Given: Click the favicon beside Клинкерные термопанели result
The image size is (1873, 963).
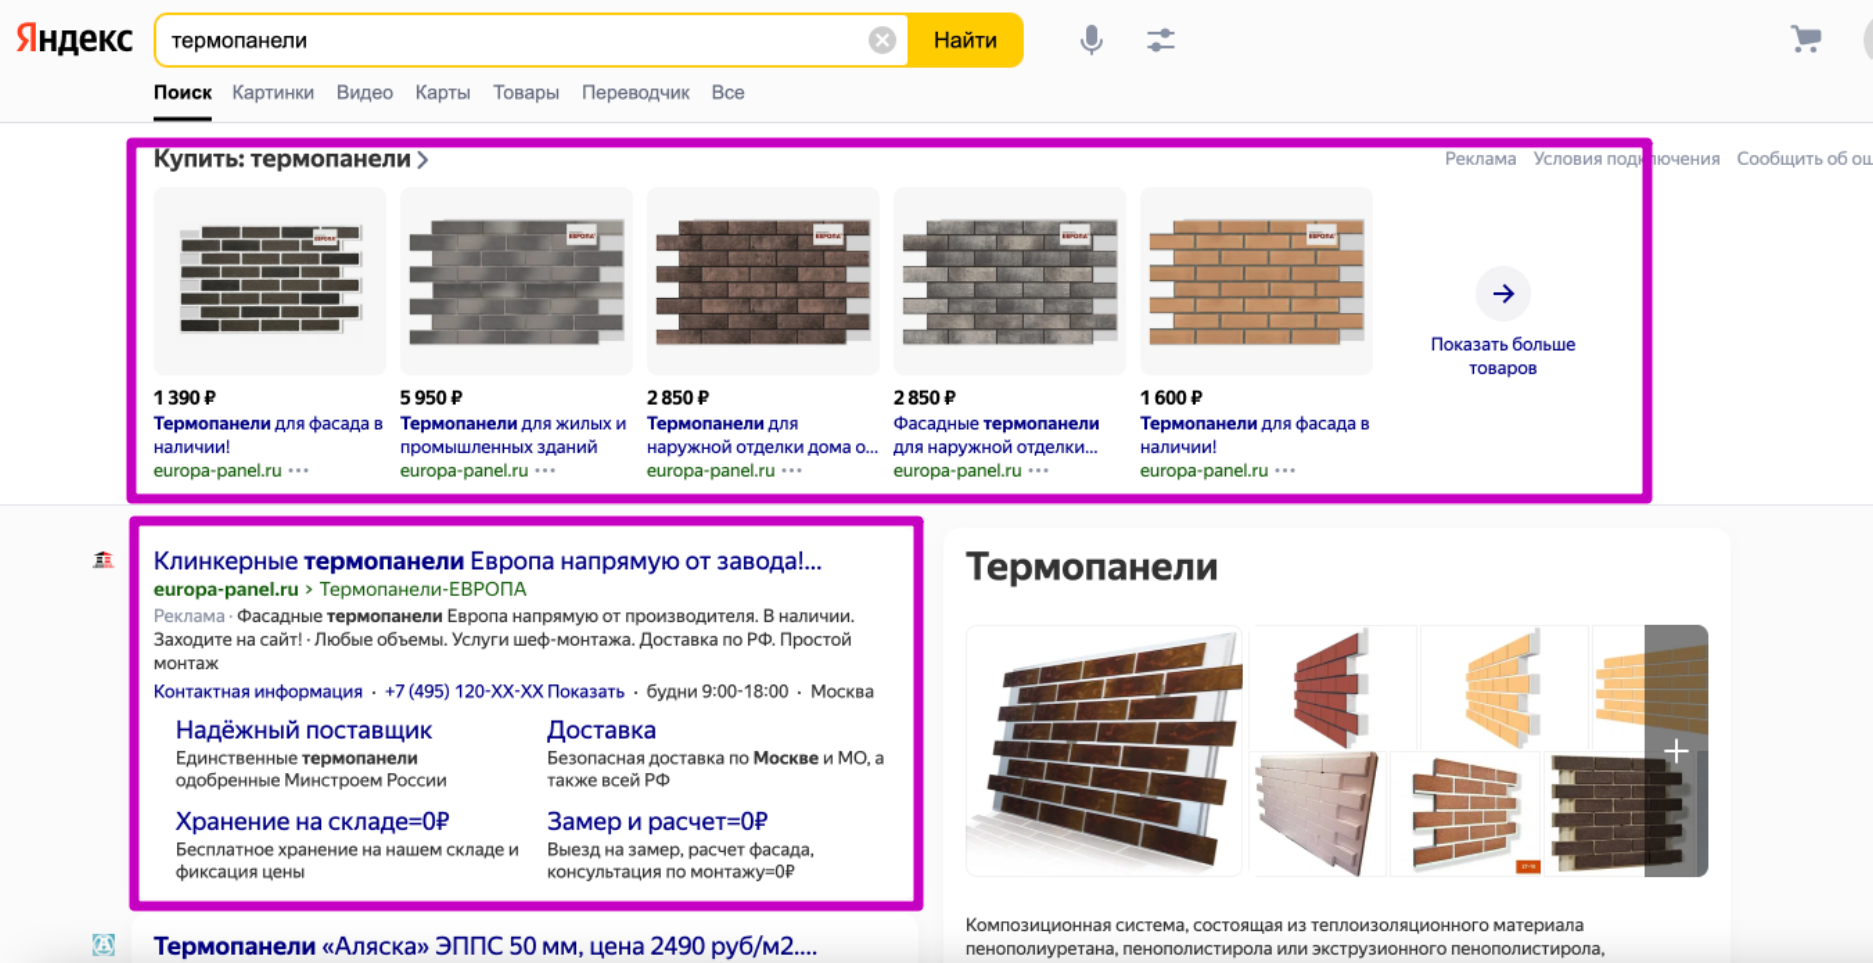Looking at the screenshot, I should [x=103, y=560].
